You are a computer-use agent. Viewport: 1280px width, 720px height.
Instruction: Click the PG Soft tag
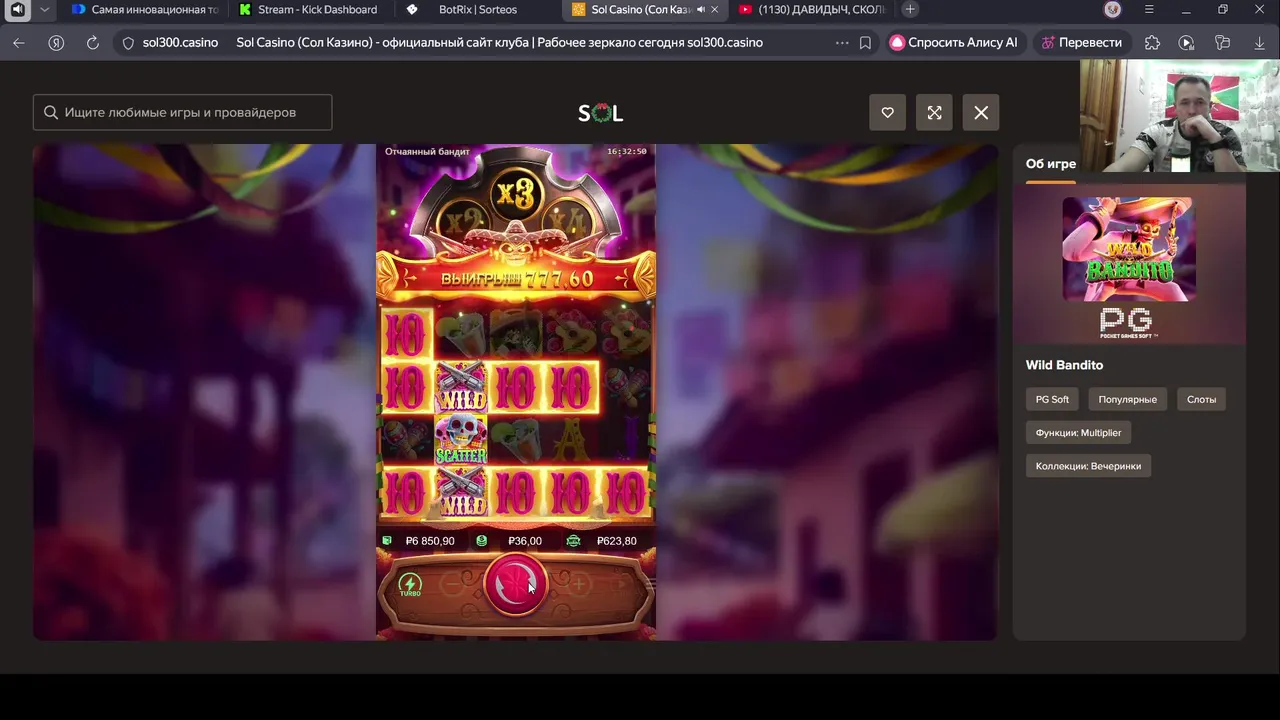tap(1052, 399)
